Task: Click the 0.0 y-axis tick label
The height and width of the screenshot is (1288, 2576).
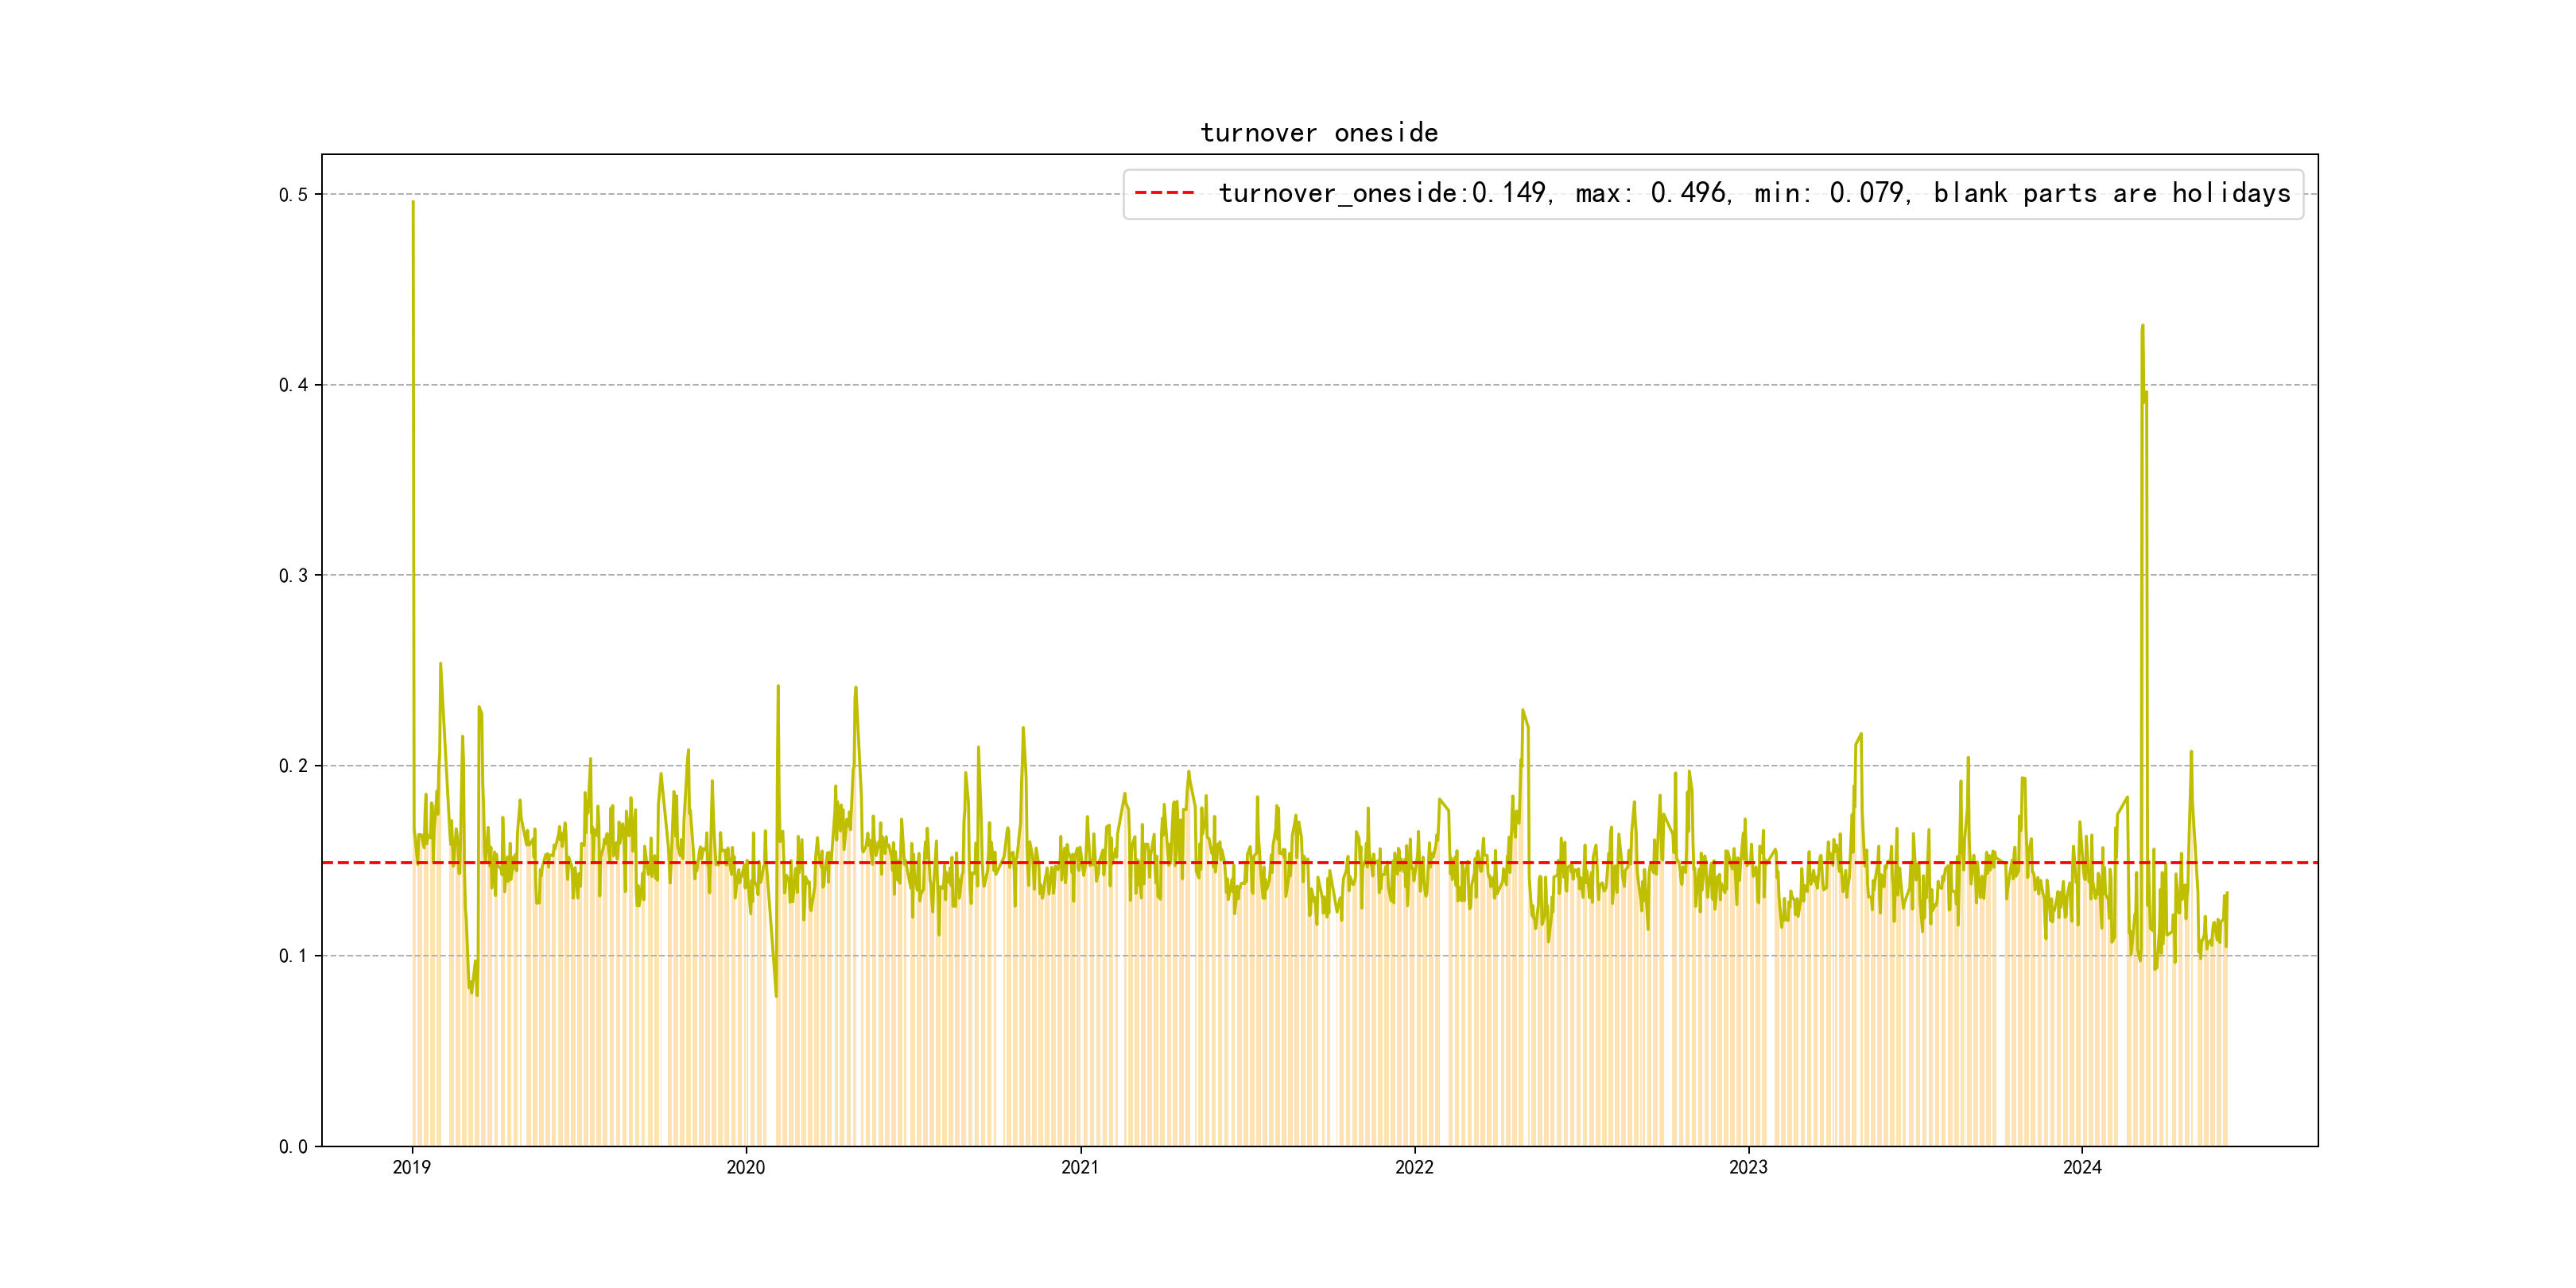Action: click(x=293, y=1146)
